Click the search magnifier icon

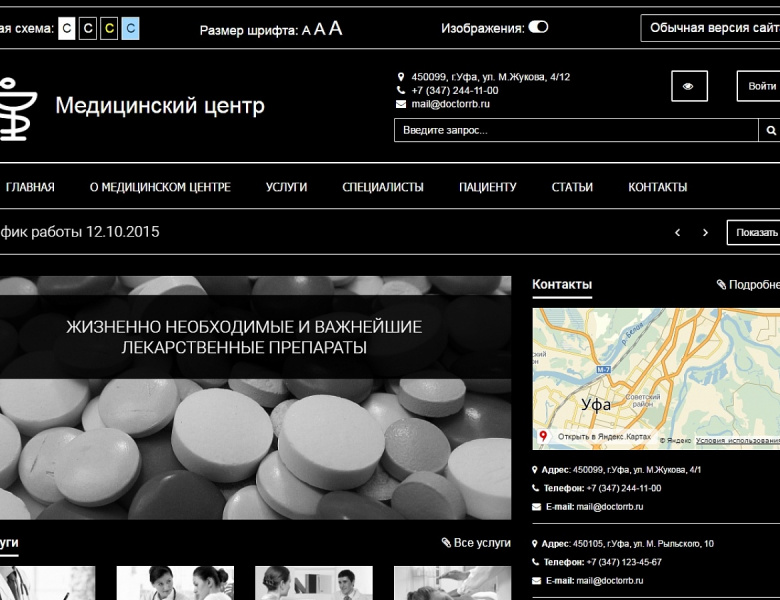pos(771,130)
